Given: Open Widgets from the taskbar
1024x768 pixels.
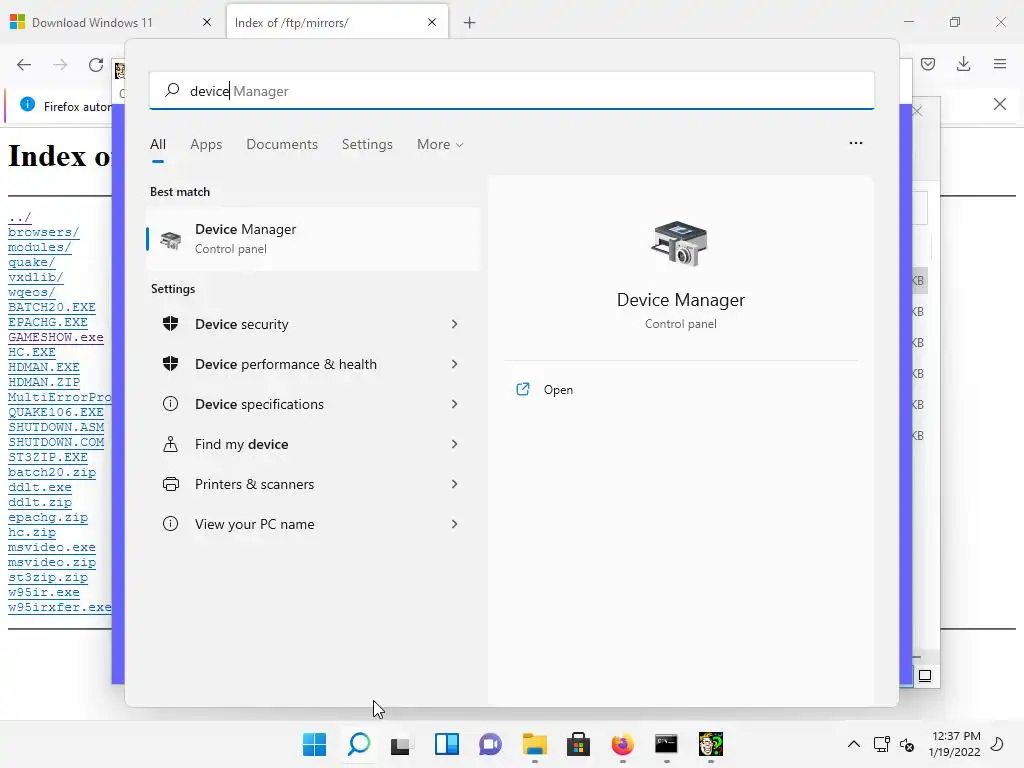Looking at the screenshot, I should click(x=447, y=744).
